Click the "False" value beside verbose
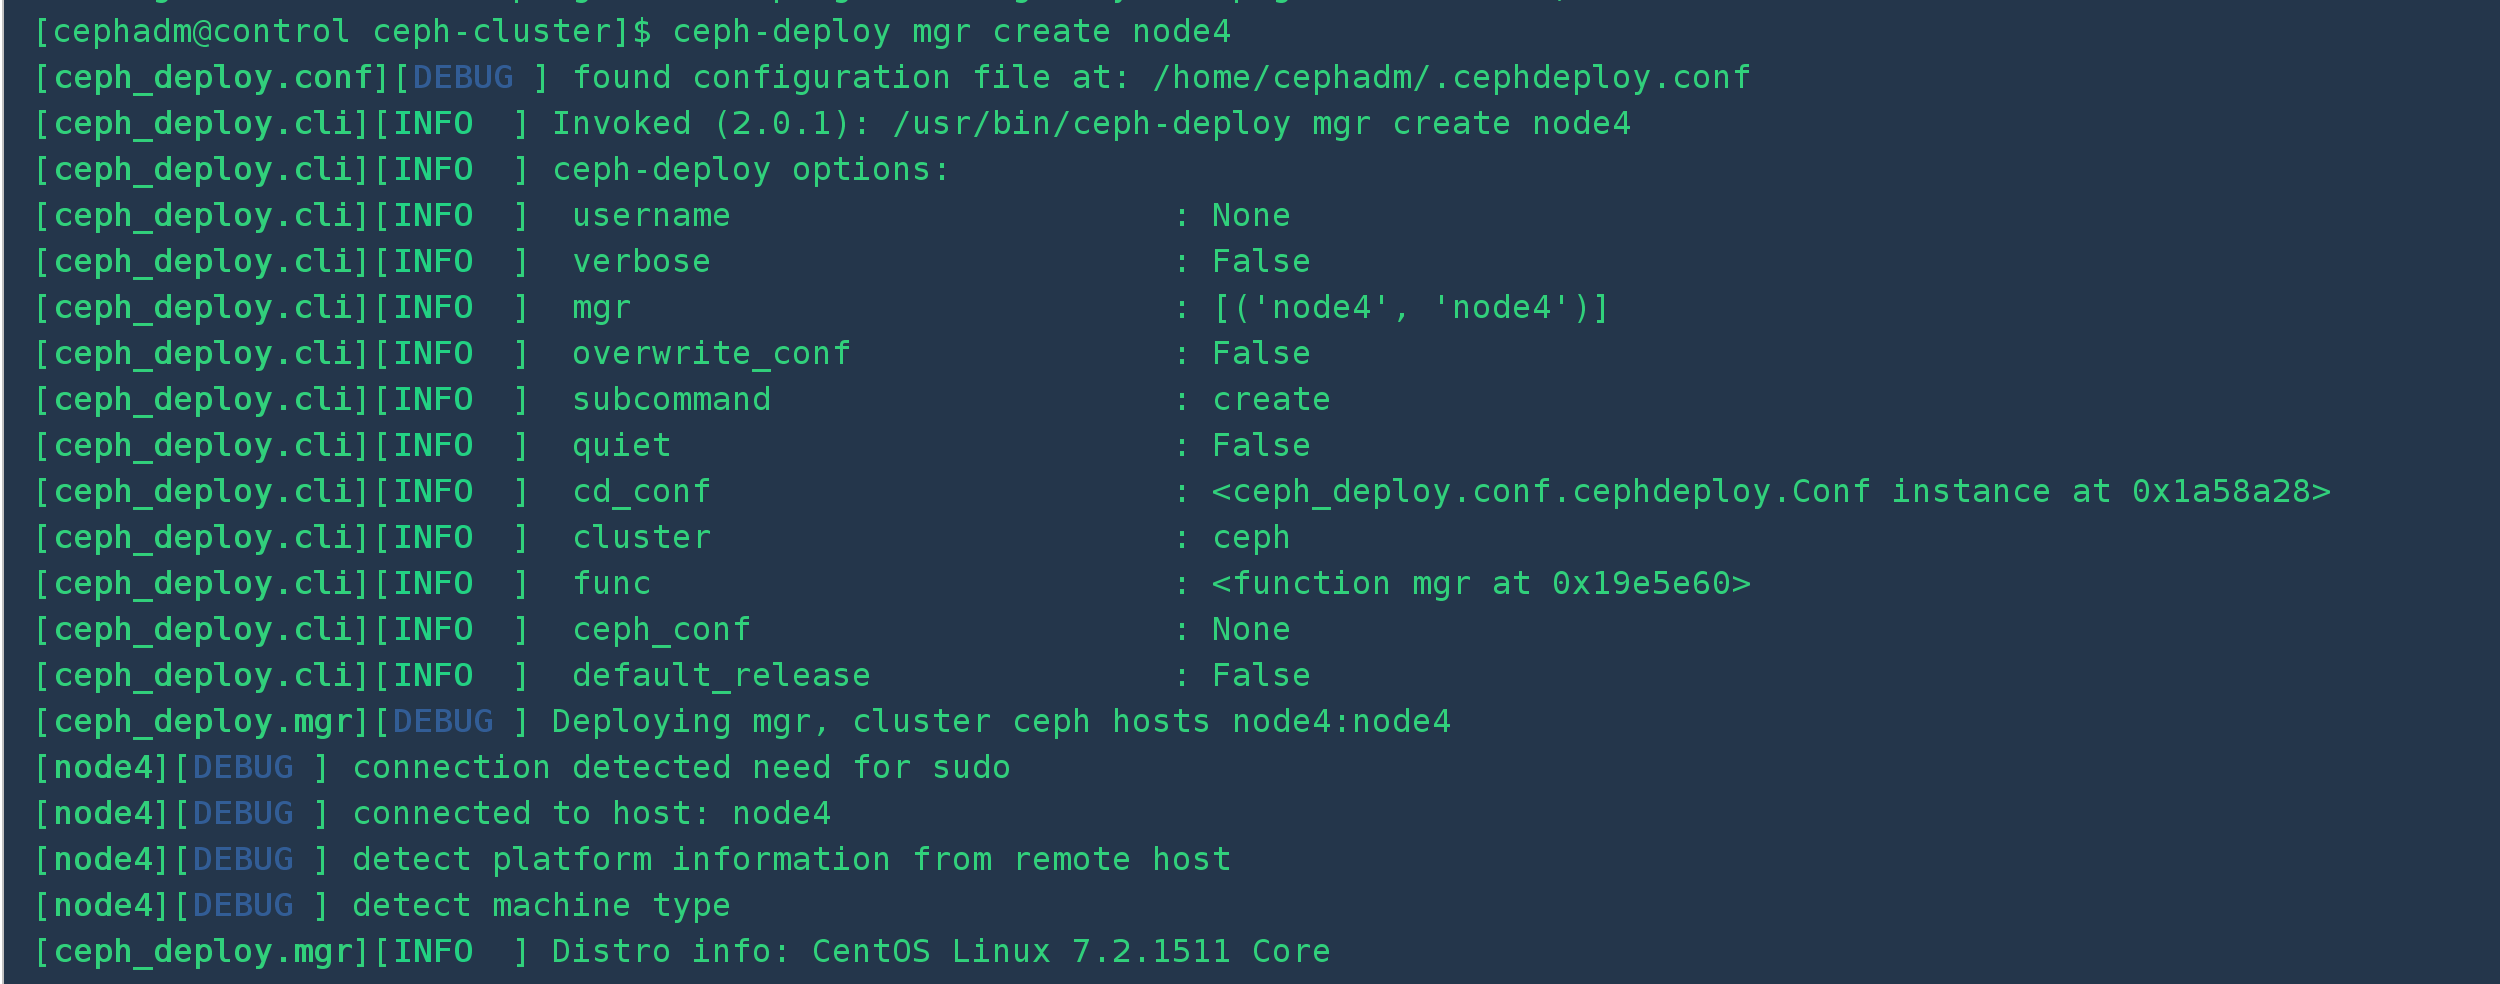 pyautogui.click(x=1262, y=262)
